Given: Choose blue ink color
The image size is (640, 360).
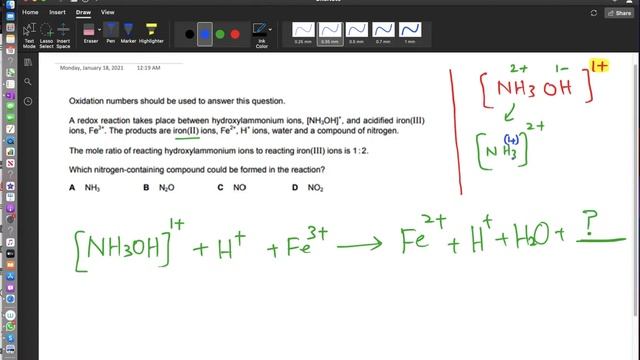Looking at the screenshot, I should [x=205, y=34].
